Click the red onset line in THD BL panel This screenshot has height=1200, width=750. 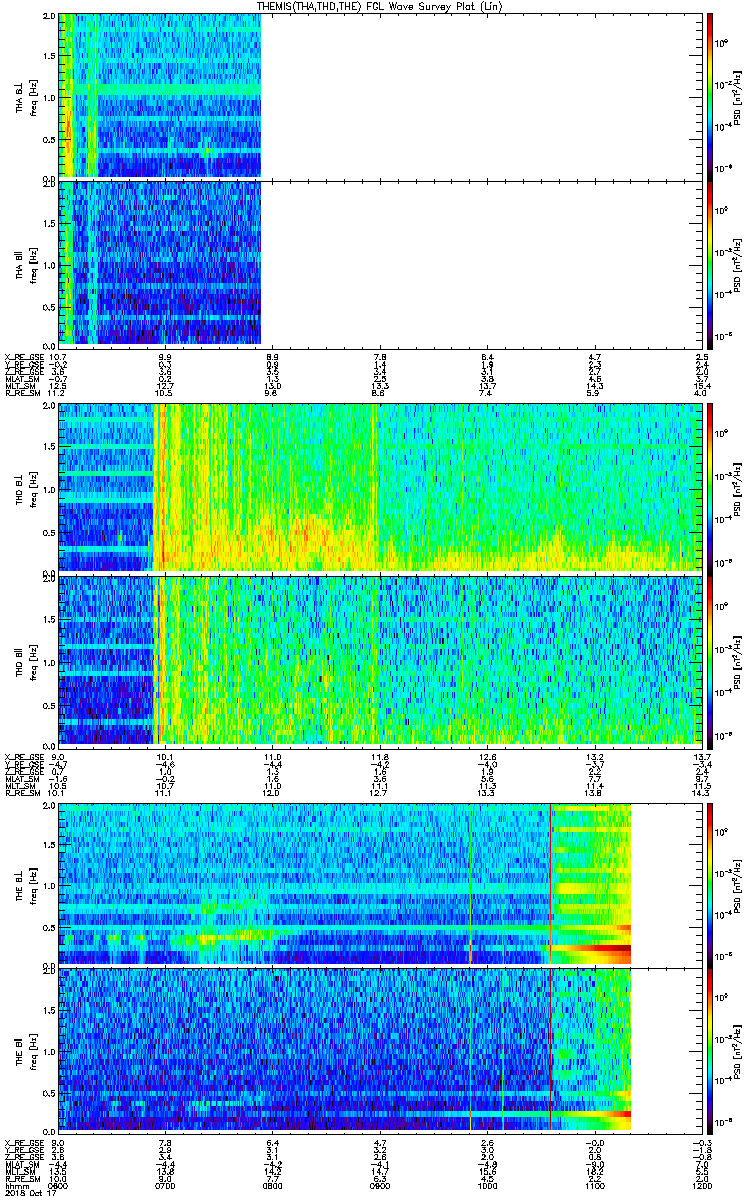[x=163, y=487]
